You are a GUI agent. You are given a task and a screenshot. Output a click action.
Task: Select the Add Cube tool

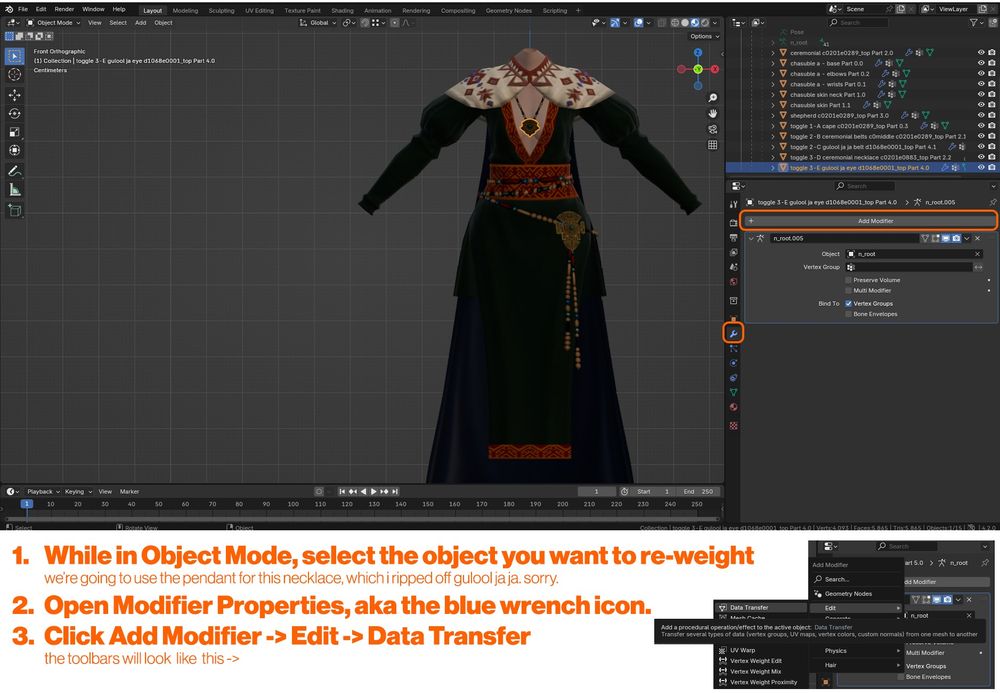click(15, 210)
